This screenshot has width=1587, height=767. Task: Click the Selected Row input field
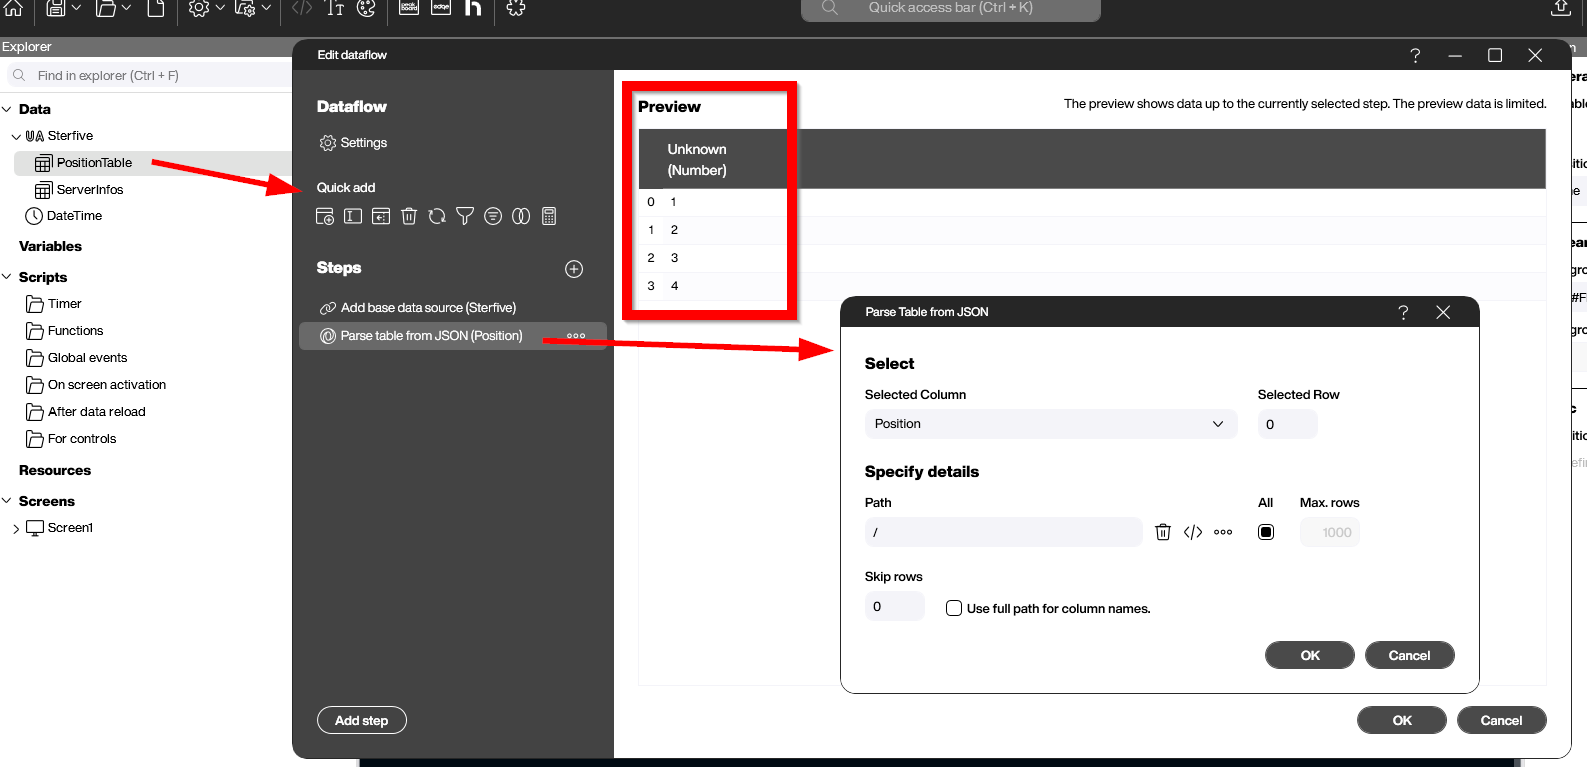tap(1287, 424)
